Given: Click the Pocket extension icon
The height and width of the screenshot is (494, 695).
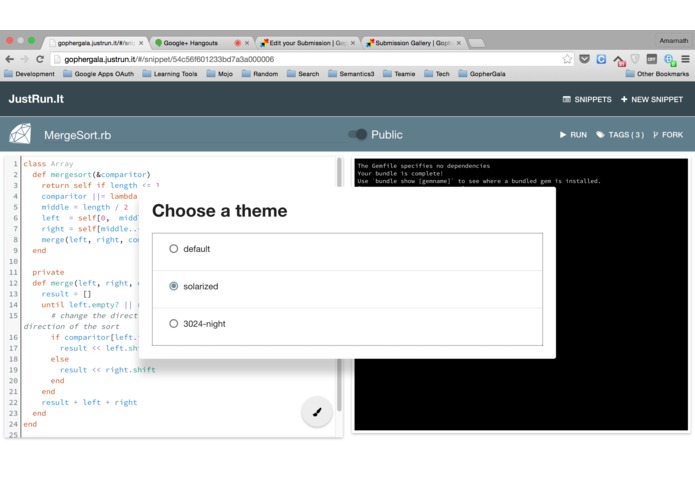Looking at the screenshot, I should point(585,59).
